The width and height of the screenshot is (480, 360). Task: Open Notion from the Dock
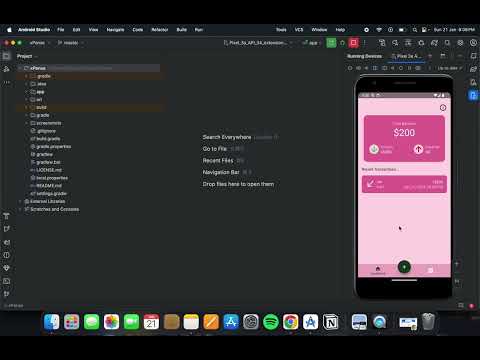(331, 322)
